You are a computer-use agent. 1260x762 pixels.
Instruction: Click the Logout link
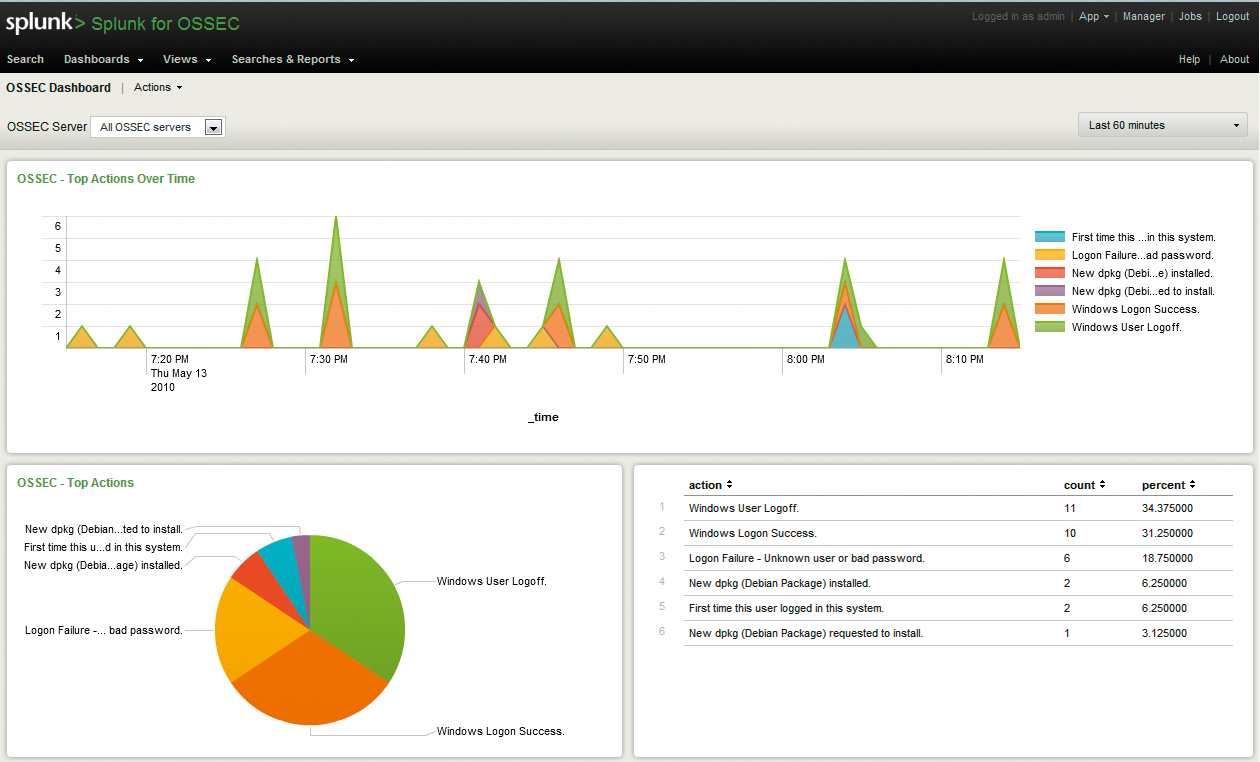tap(1232, 16)
